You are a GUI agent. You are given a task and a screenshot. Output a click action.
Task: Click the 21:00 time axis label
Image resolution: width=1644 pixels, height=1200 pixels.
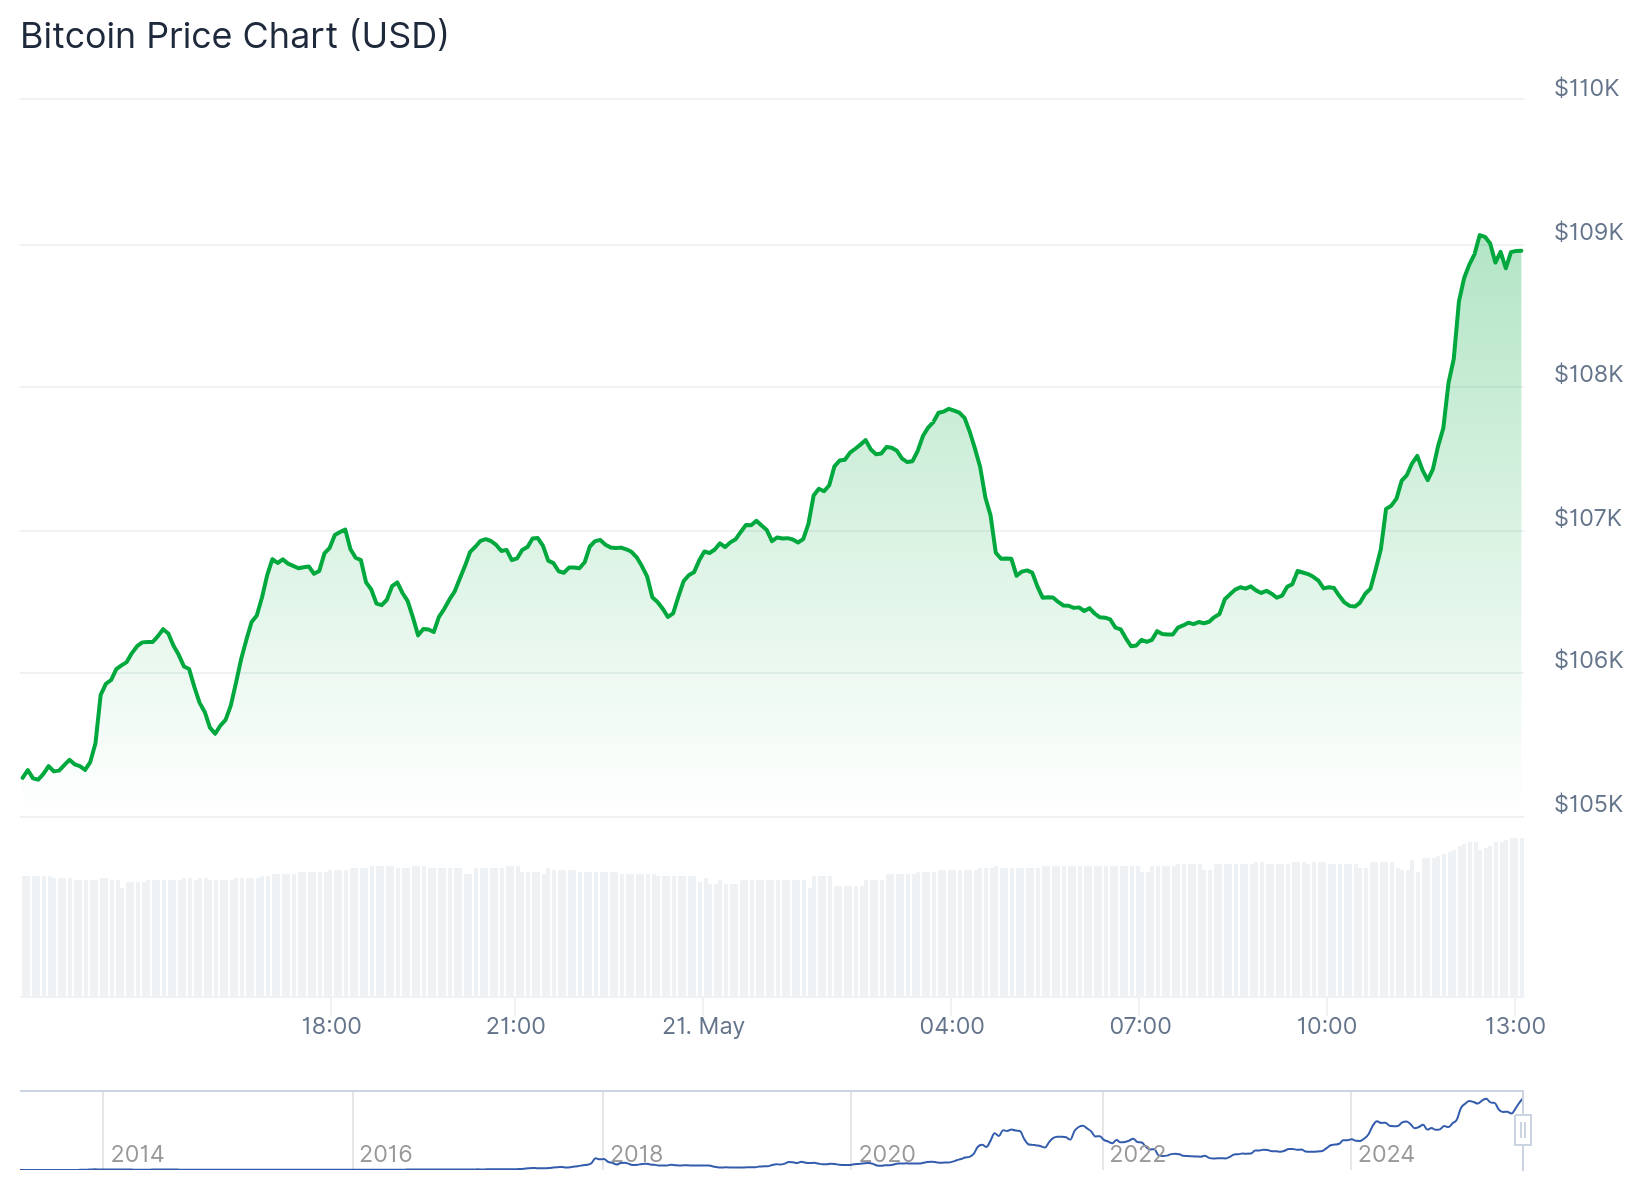click(x=516, y=1026)
